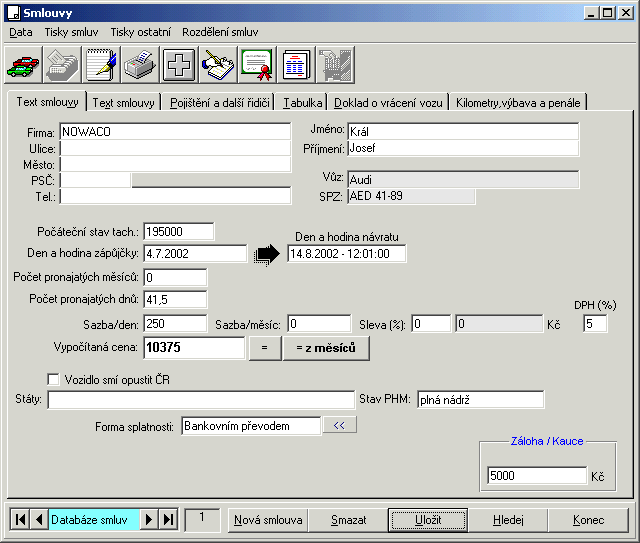Image resolution: width=640 pixels, height=543 pixels.
Task: Click Počet pronajatých dnů field 41,5
Action: click(x=175, y=300)
